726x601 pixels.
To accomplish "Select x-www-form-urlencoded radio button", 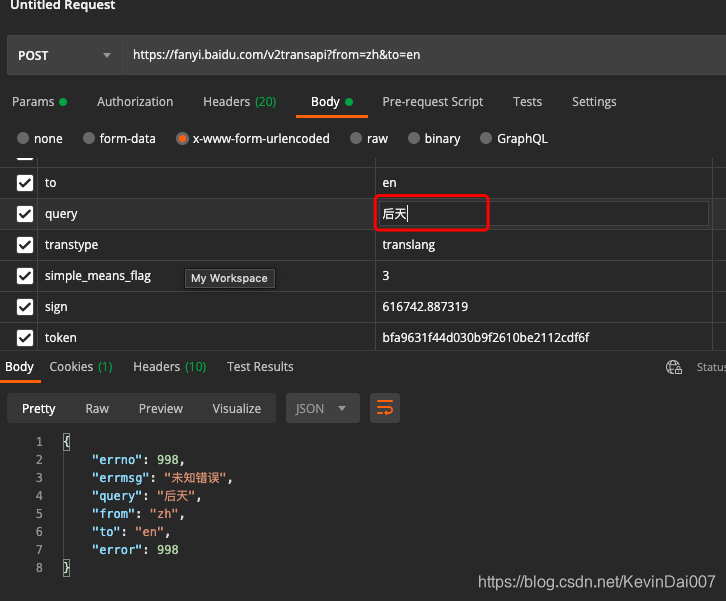I will click(x=182, y=138).
